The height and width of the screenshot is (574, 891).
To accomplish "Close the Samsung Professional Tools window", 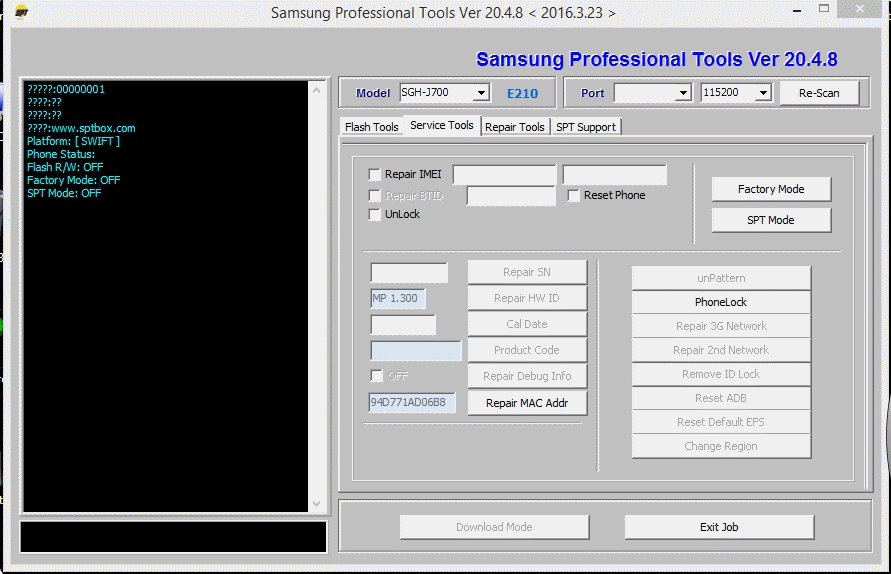I will [x=860, y=9].
